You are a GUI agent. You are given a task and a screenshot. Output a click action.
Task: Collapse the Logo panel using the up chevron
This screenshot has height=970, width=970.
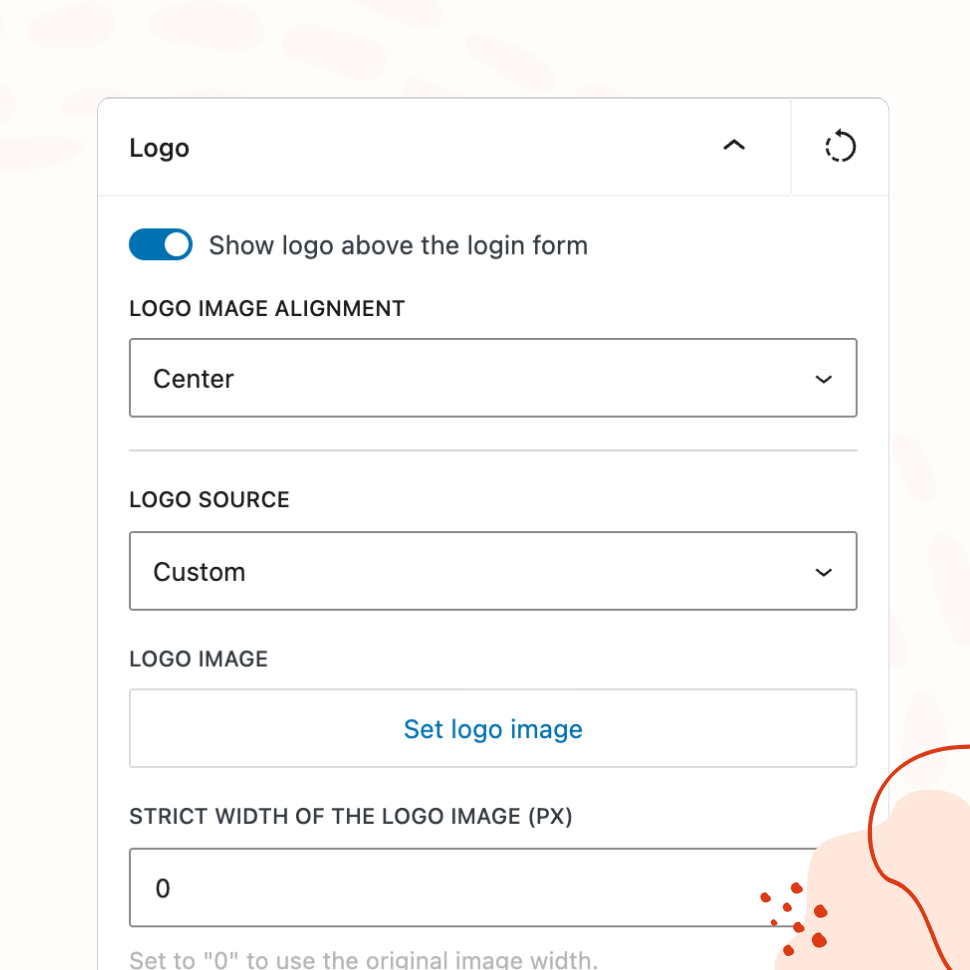coord(734,147)
